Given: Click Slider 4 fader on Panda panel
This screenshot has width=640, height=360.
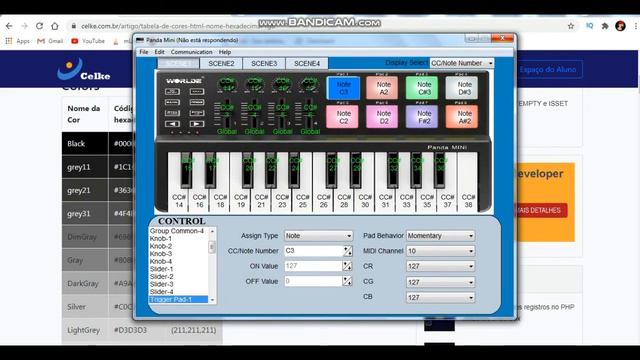Looking at the screenshot, I should pos(309,114).
